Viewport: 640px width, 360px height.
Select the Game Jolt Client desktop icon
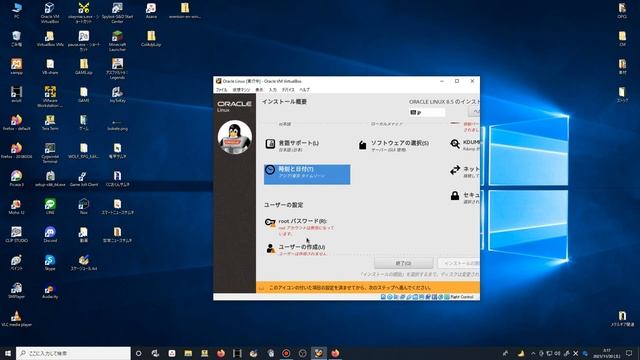coord(84,178)
